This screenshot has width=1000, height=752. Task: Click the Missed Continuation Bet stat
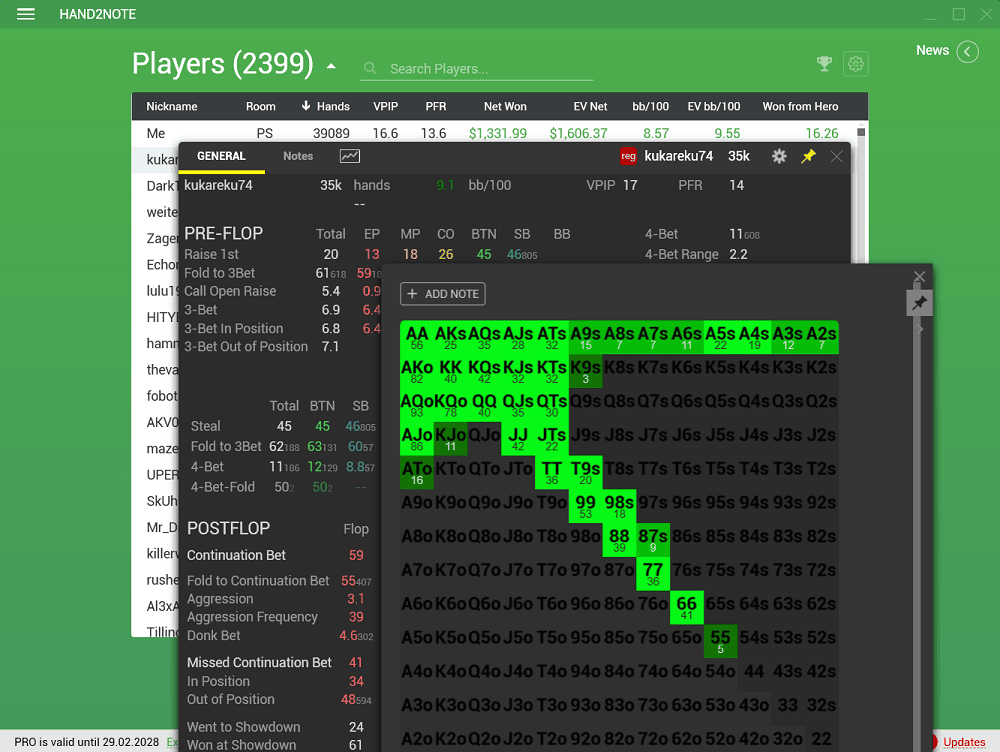(x=259, y=662)
